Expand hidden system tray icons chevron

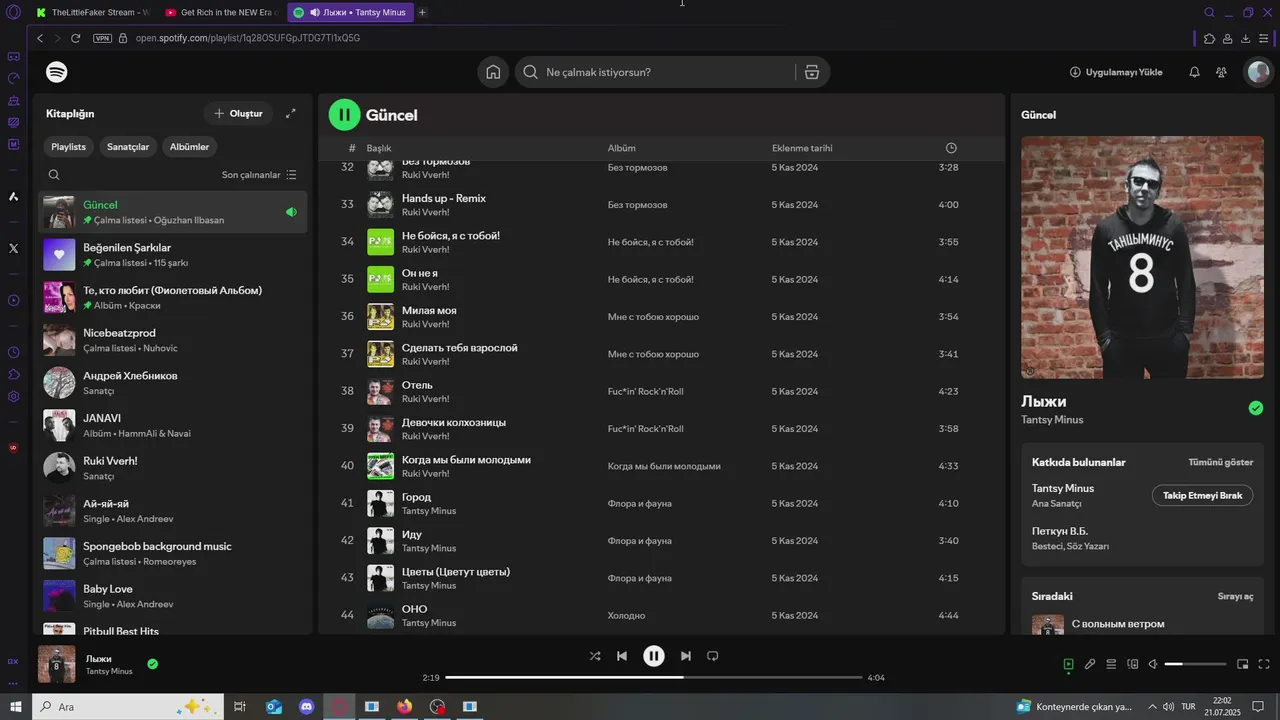1152,706
